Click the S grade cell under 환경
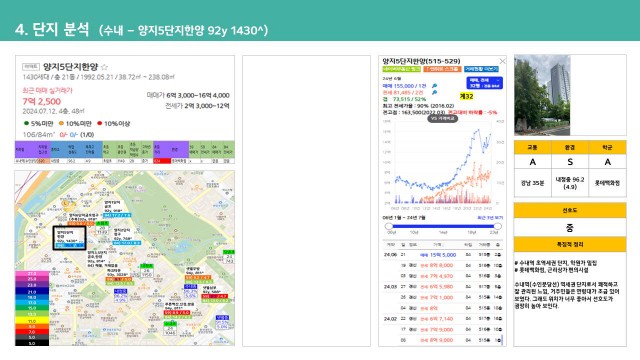This screenshot has width=640, height=360. pyautogui.click(x=570, y=162)
